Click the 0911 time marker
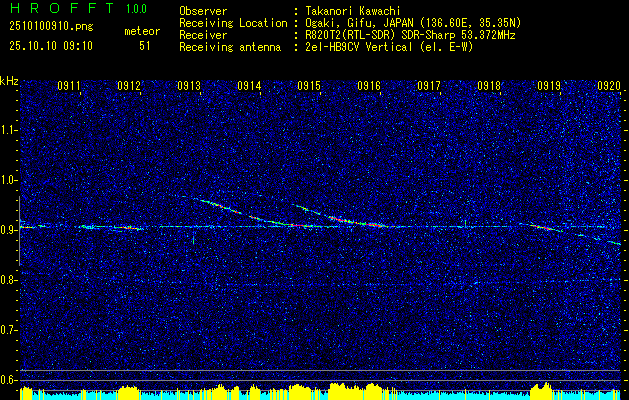 pyautogui.click(x=69, y=87)
